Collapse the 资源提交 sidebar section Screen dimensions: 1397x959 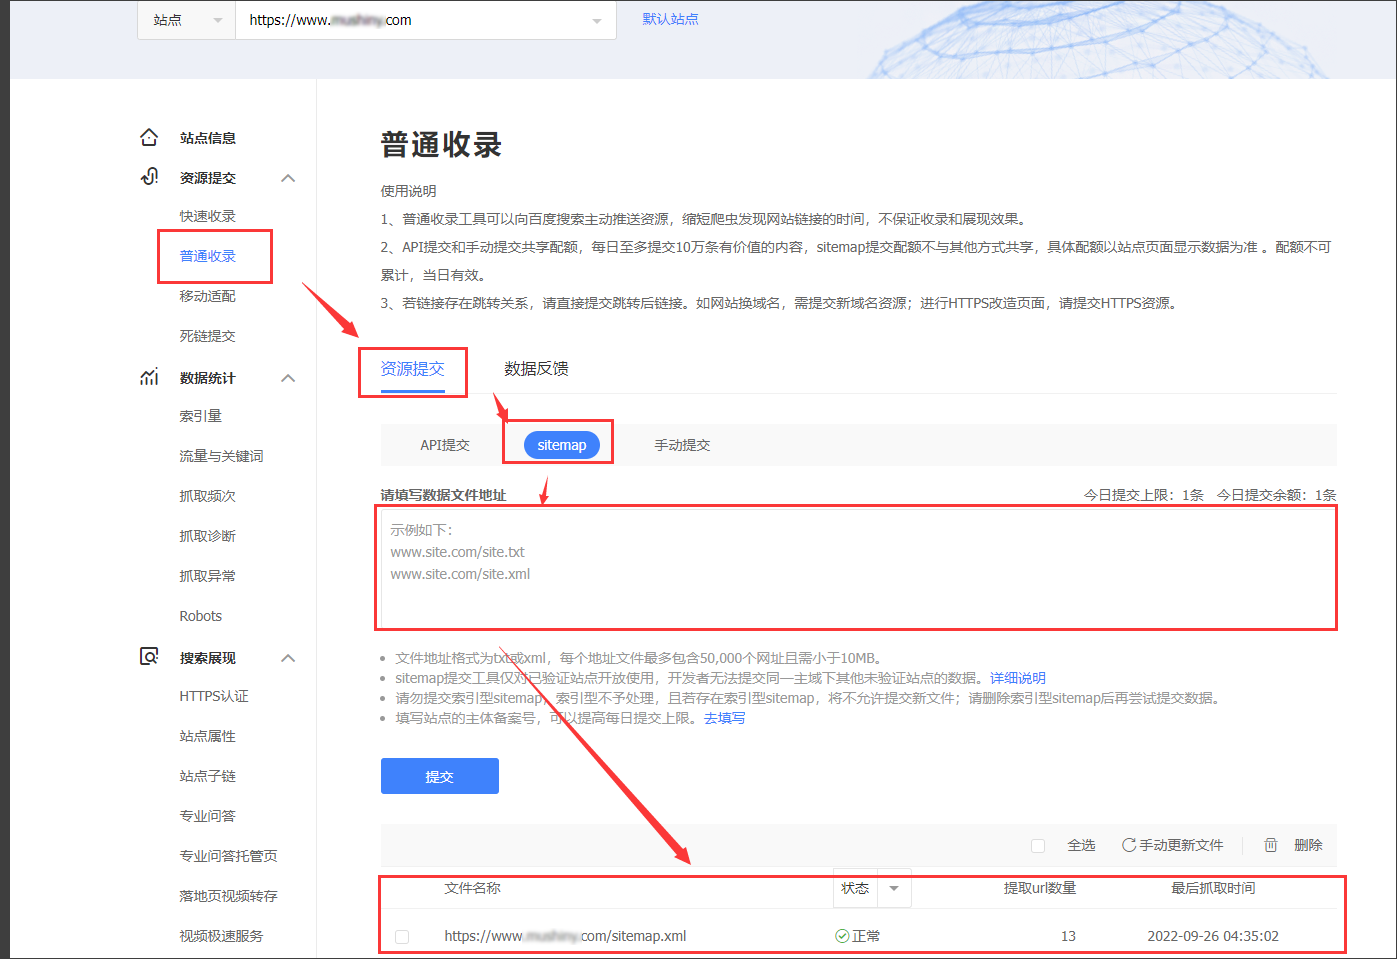pyautogui.click(x=288, y=177)
